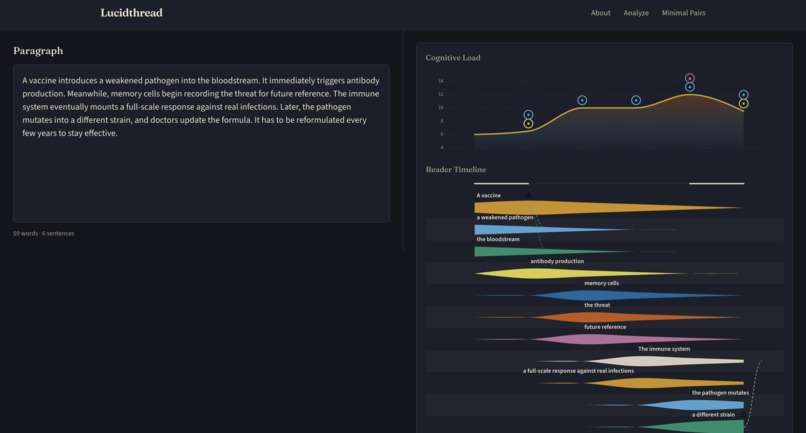Select the dark blue memory cells ribbon
Screen dimensions: 806x433
point(609,295)
